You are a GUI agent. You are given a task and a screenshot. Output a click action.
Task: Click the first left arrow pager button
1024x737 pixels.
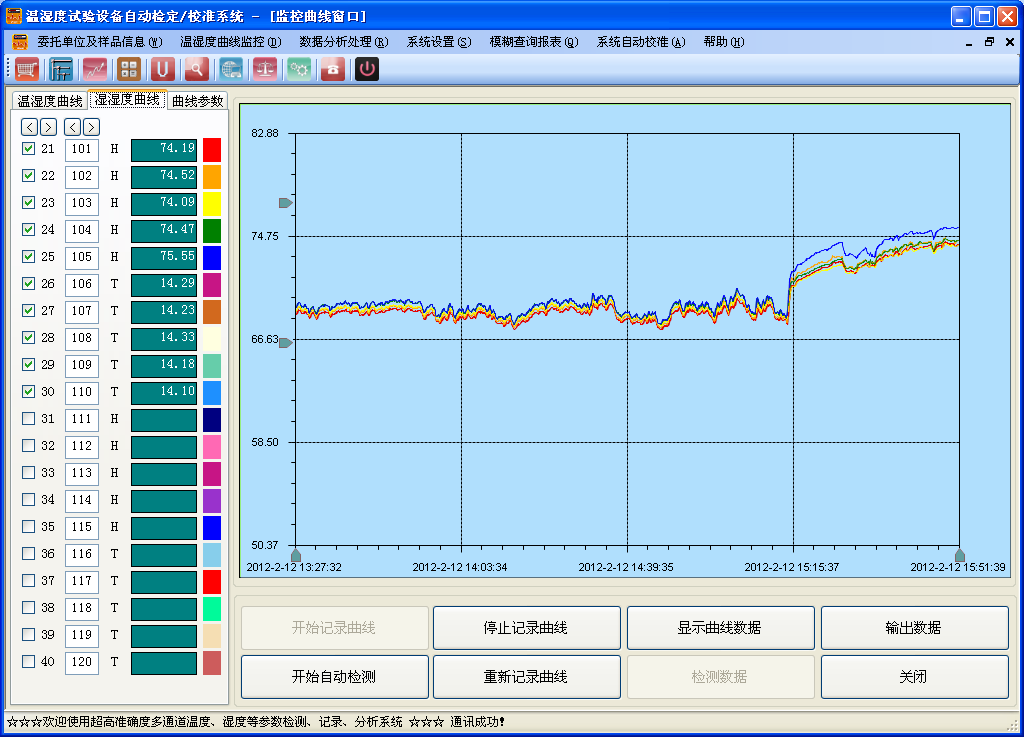[x=29, y=127]
